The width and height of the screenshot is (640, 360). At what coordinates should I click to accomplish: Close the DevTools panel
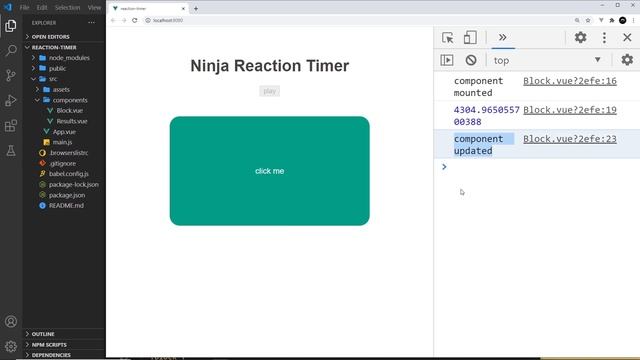[x=627, y=38]
